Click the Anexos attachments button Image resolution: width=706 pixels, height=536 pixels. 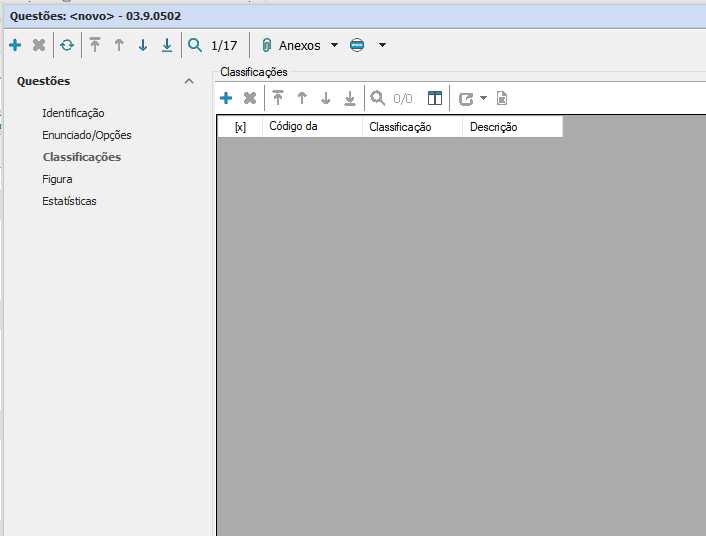[x=291, y=45]
